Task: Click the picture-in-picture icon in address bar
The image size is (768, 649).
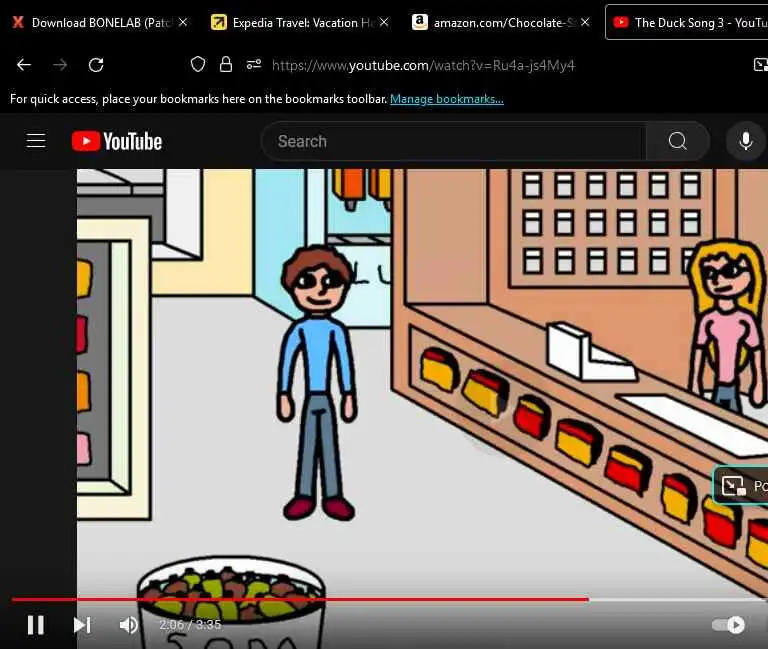Action: [760, 64]
